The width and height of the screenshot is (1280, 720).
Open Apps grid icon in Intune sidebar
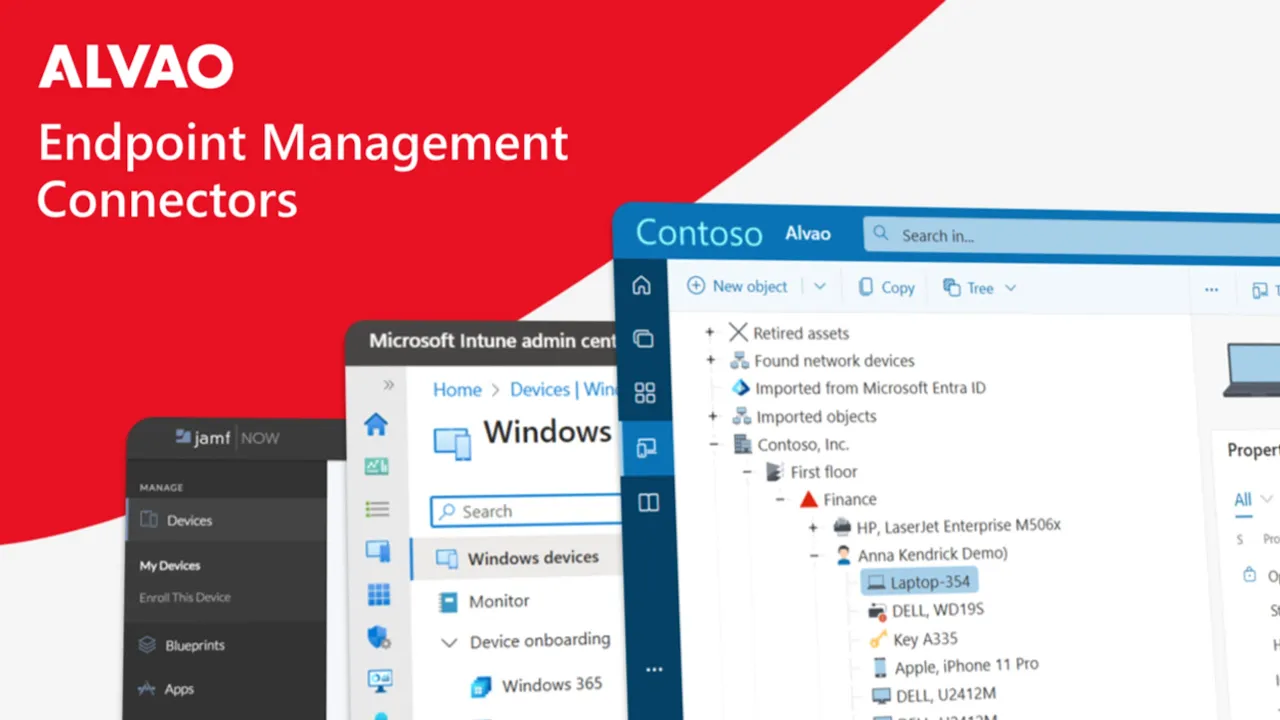(379, 595)
